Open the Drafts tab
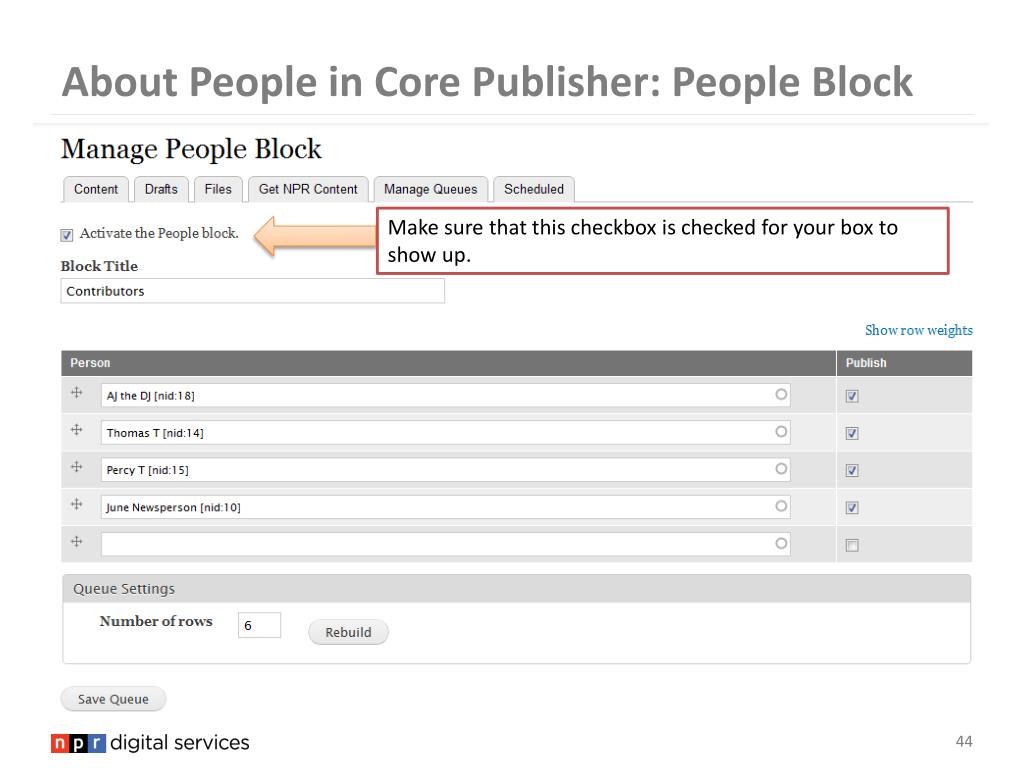 point(161,189)
